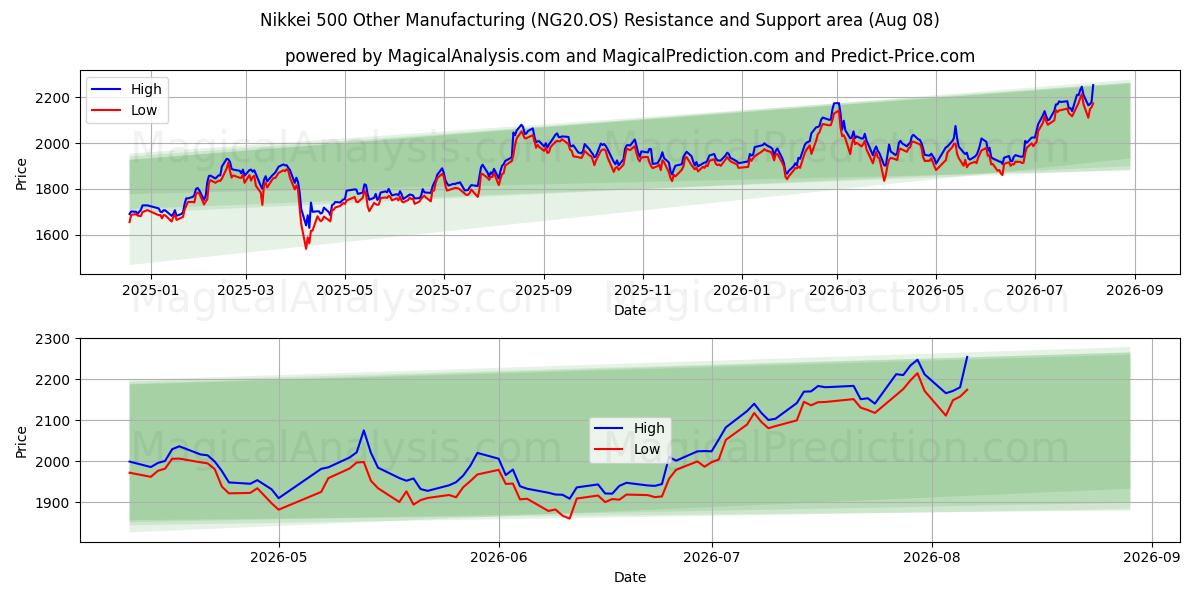Click the chart title mentioning Nikkei 500 Other Manufacturing

(600, 20)
